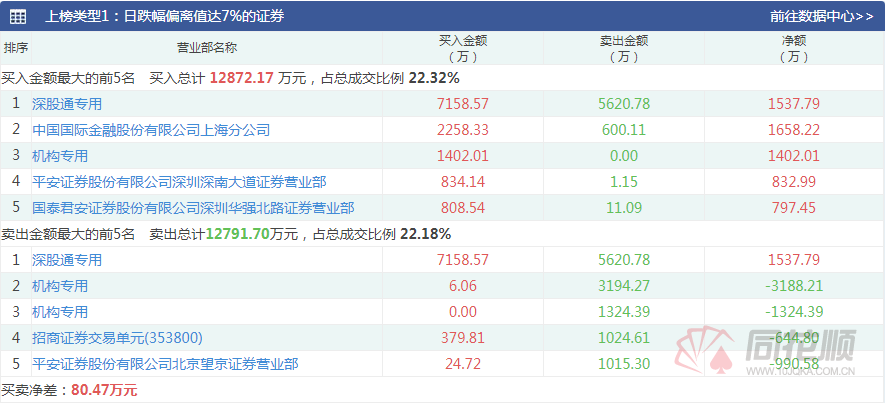Click sell amount 600.11
This screenshot has height=403, width=885.
click(x=624, y=130)
